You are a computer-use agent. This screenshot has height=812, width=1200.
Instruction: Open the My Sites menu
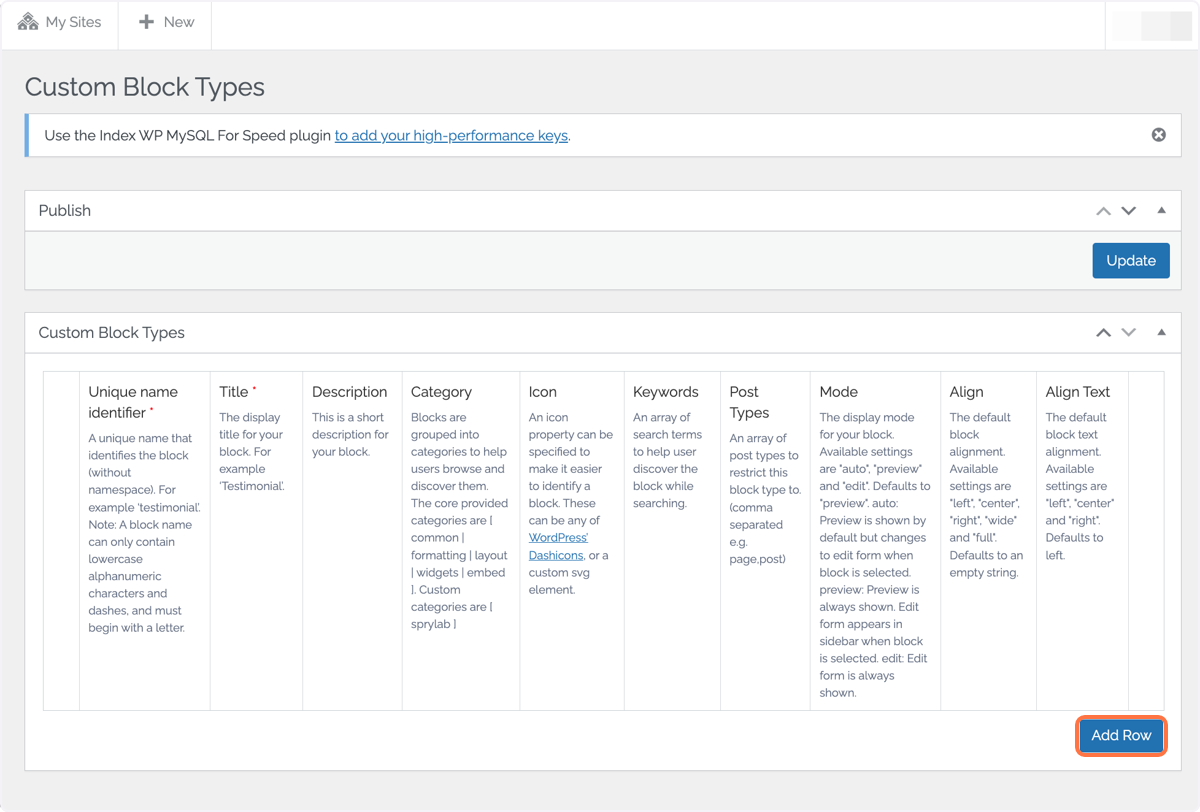click(60, 22)
